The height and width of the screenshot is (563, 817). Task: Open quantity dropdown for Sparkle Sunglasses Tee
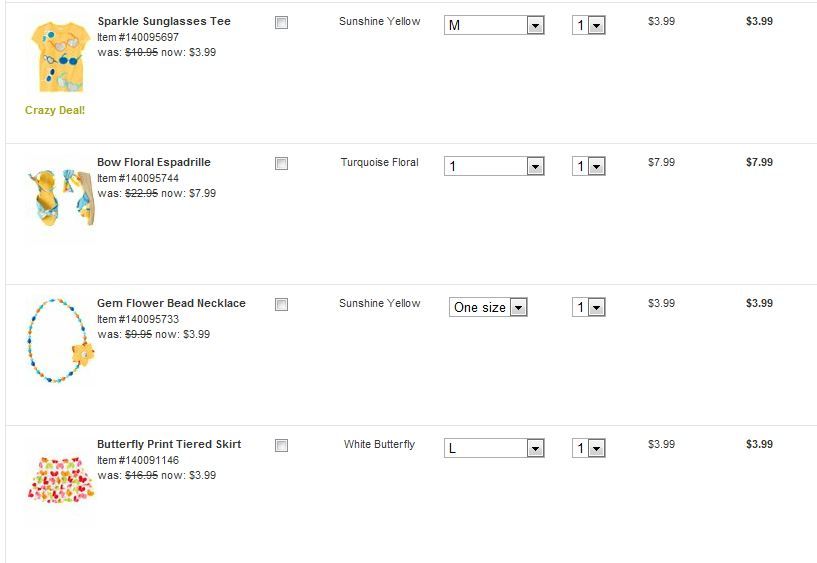coord(589,25)
